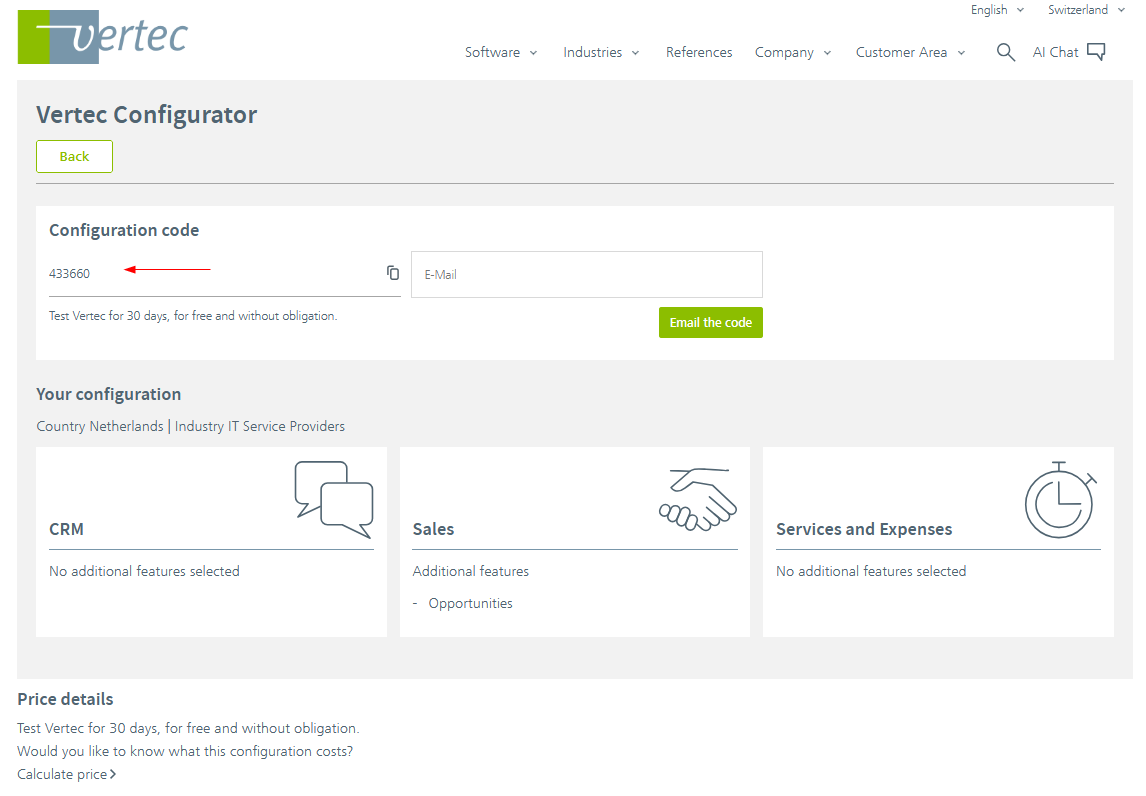Click the Your configuration heading

click(x=108, y=394)
